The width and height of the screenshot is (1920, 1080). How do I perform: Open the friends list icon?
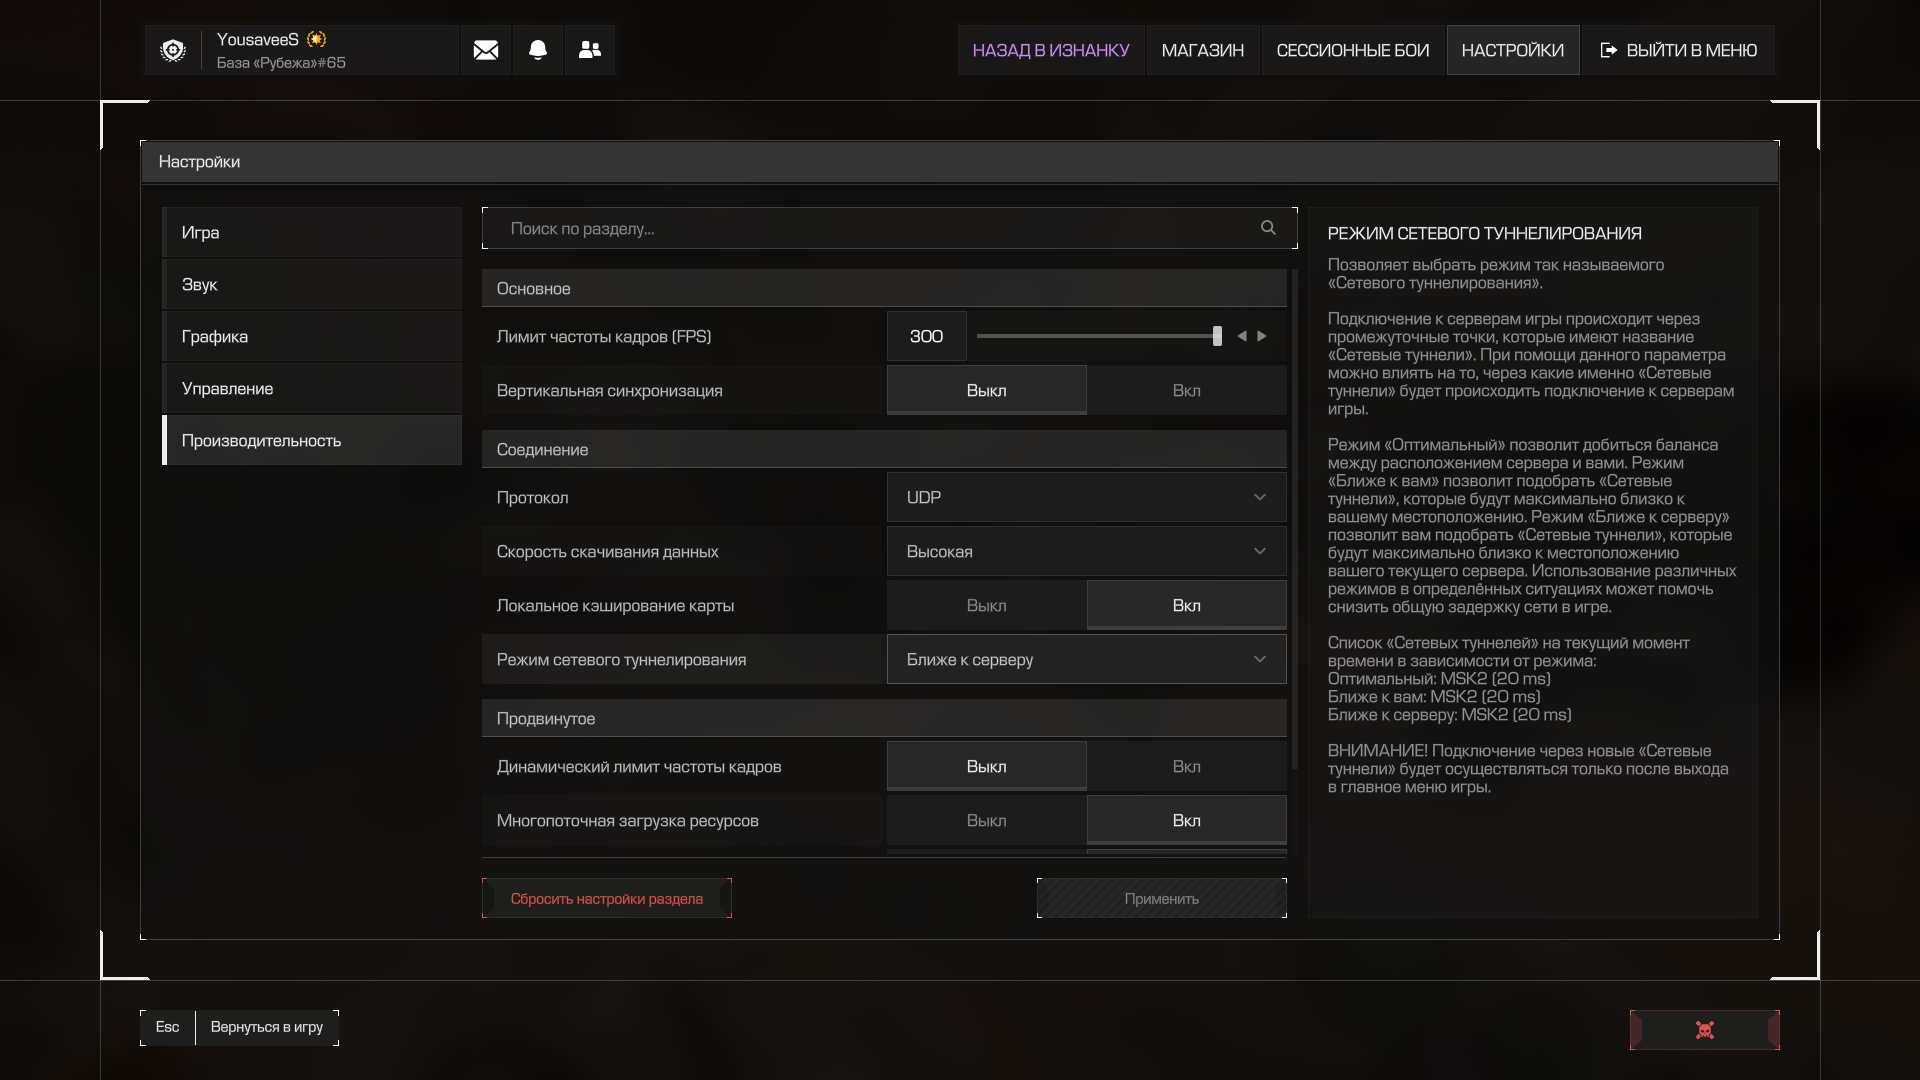(x=590, y=50)
